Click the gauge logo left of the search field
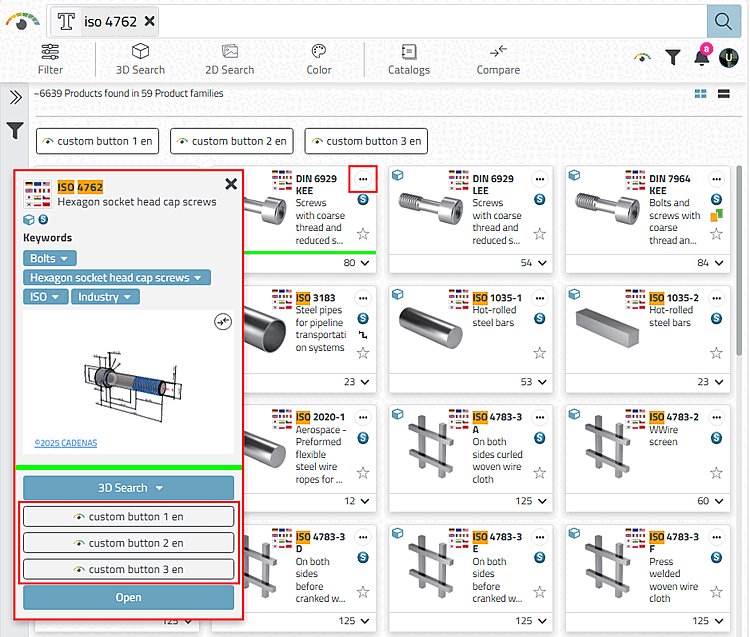The width and height of the screenshot is (750, 637). click(22, 21)
